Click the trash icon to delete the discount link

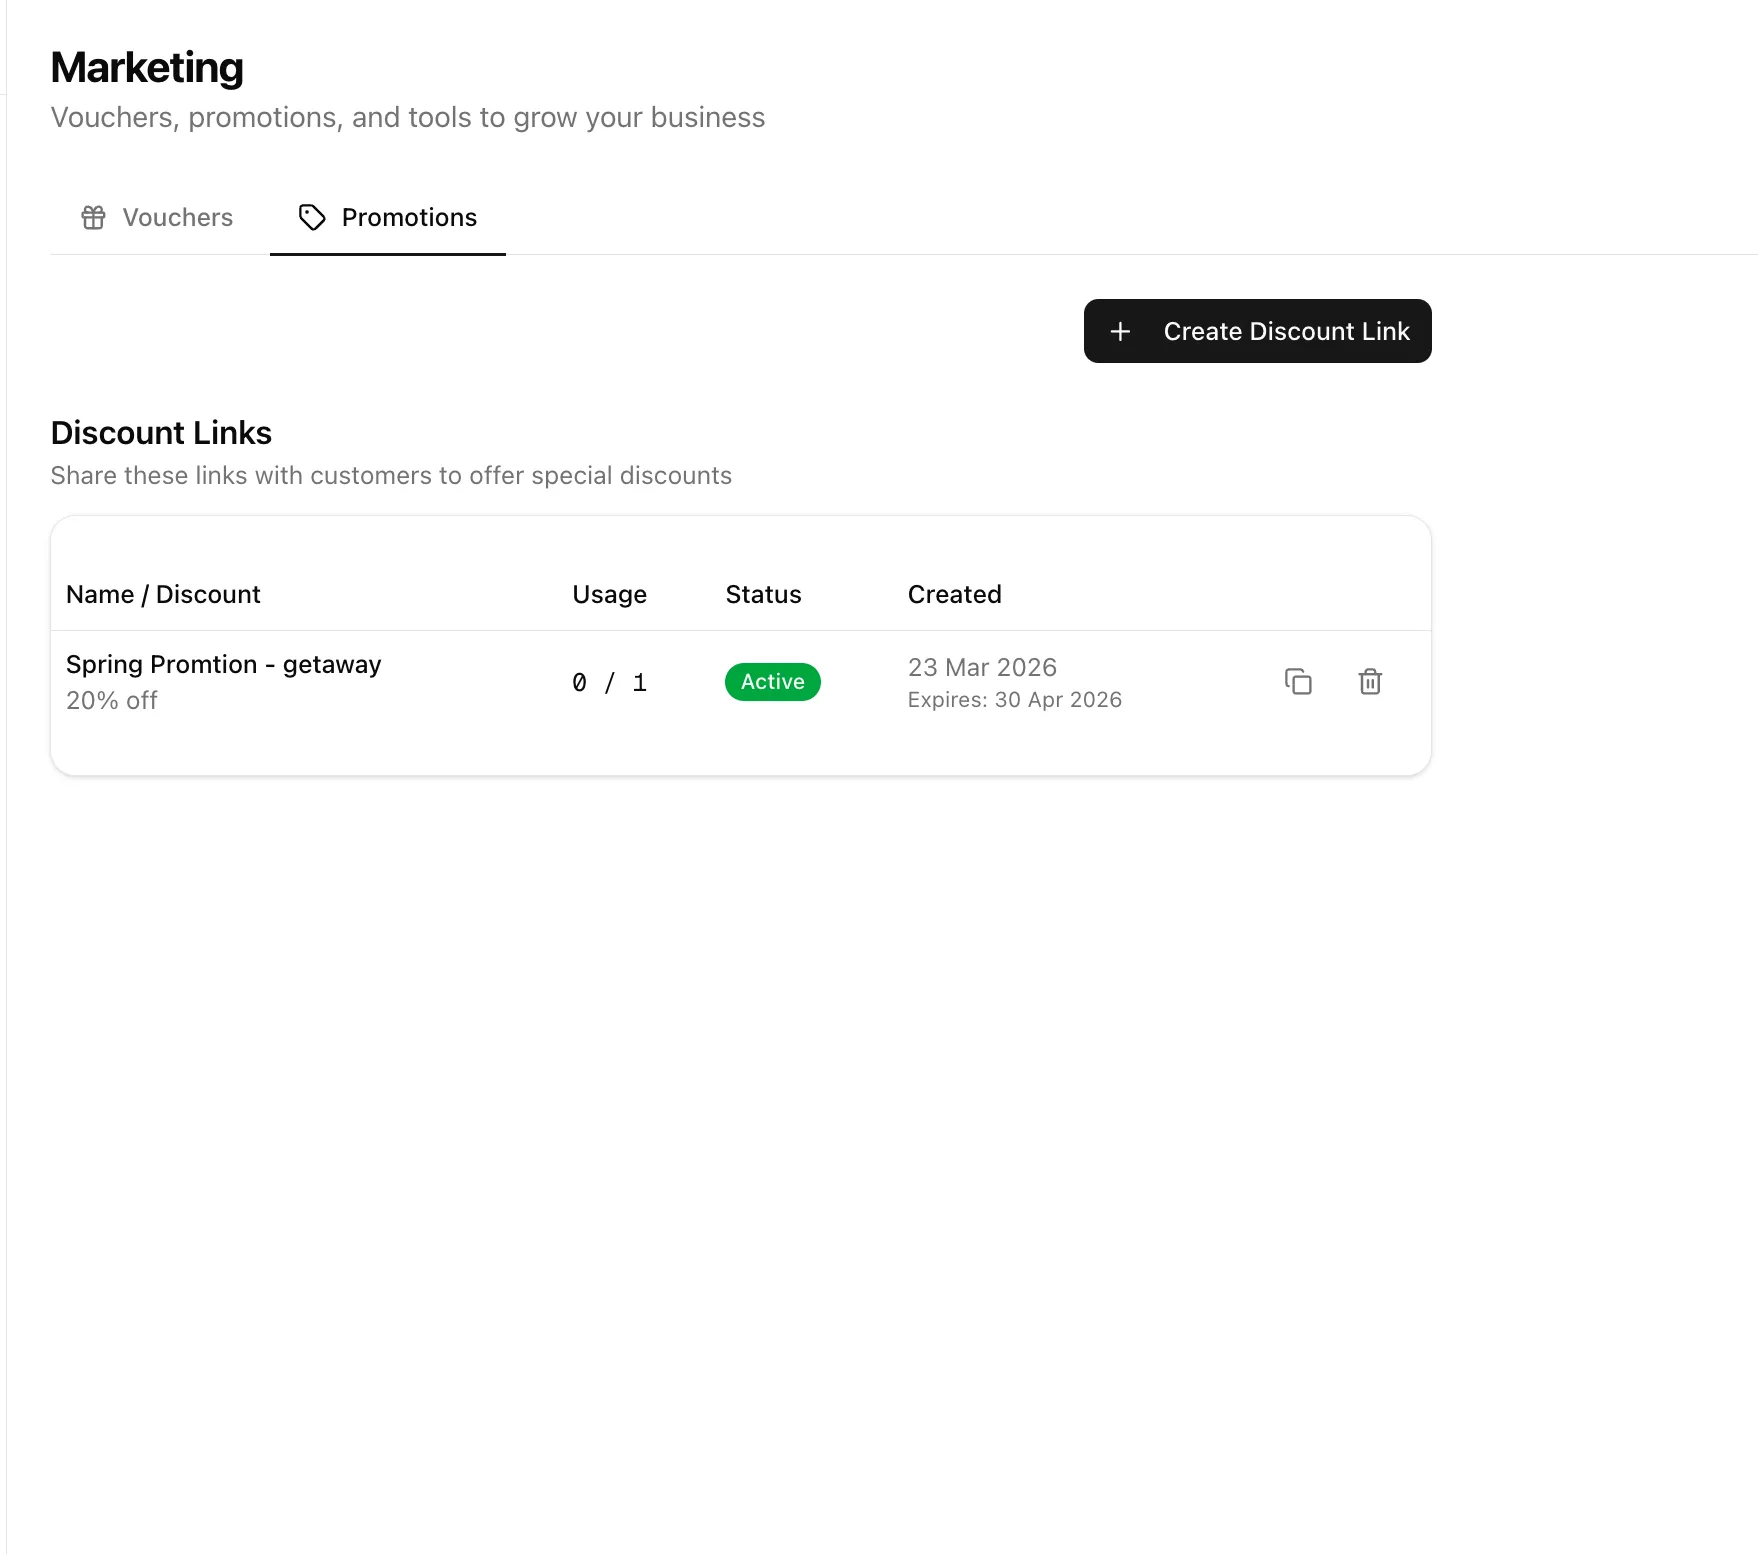tap(1370, 681)
